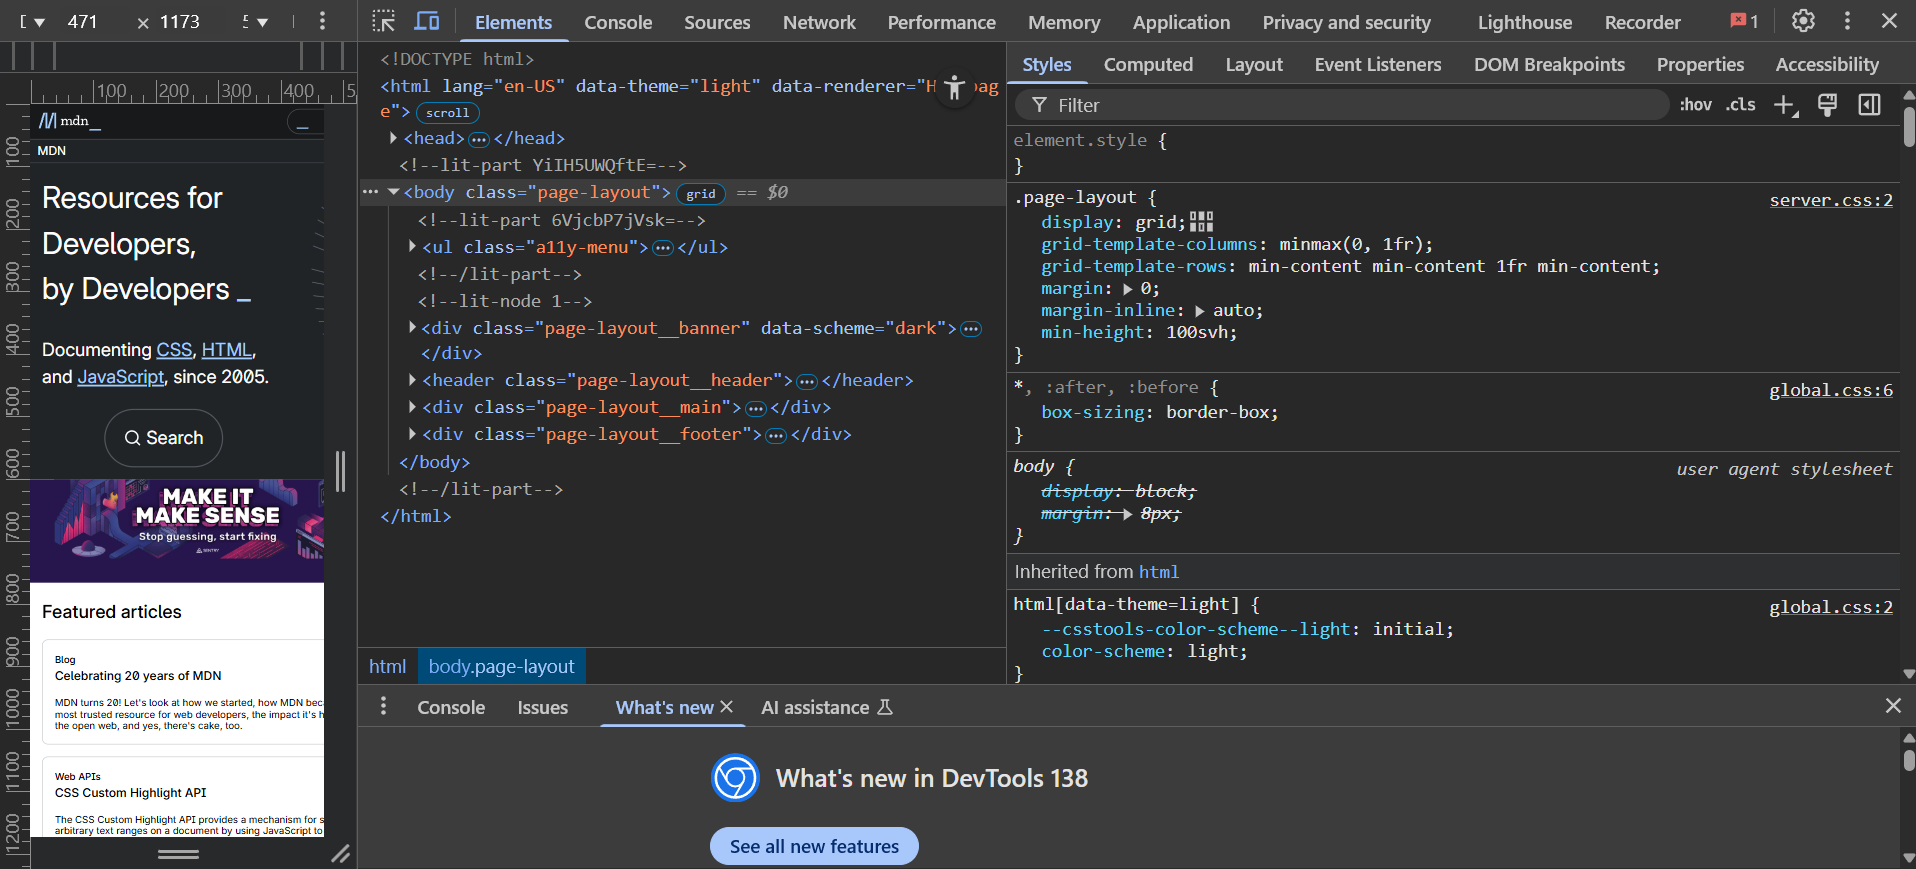1916x869 pixels.
Task: Toggle the .cls element classes panel
Action: coord(1740,104)
